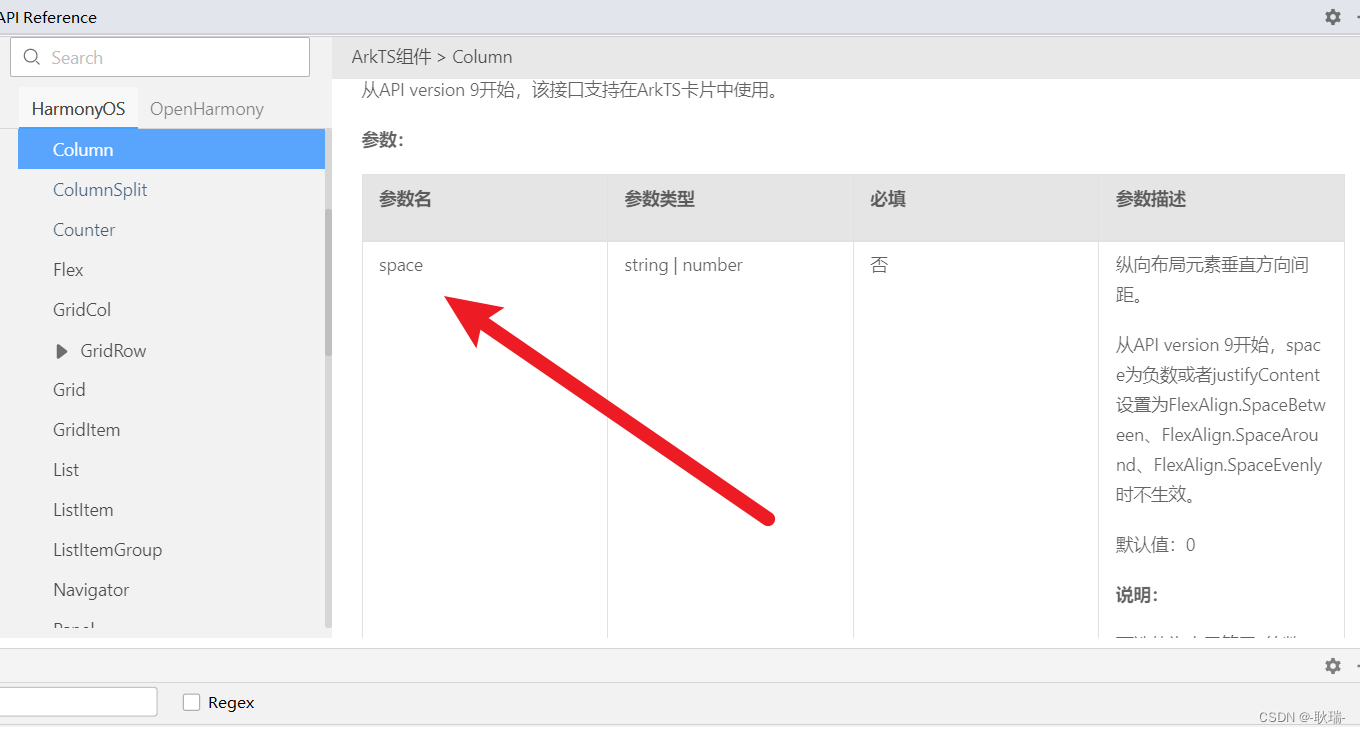Click the space parameter name cell
The height and width of the screenshot is (734, 1360).
pos(401,265)
